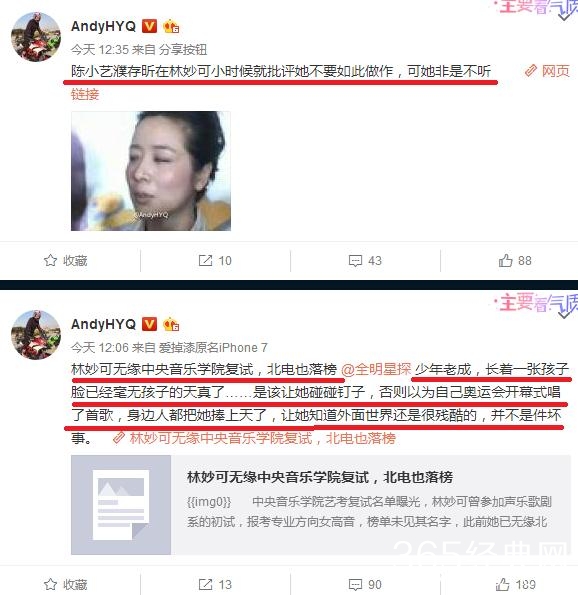The height and width of the screenshot is (595, 578).
Task: Click the membership crown badge in second post
Action: coord(171,324)
